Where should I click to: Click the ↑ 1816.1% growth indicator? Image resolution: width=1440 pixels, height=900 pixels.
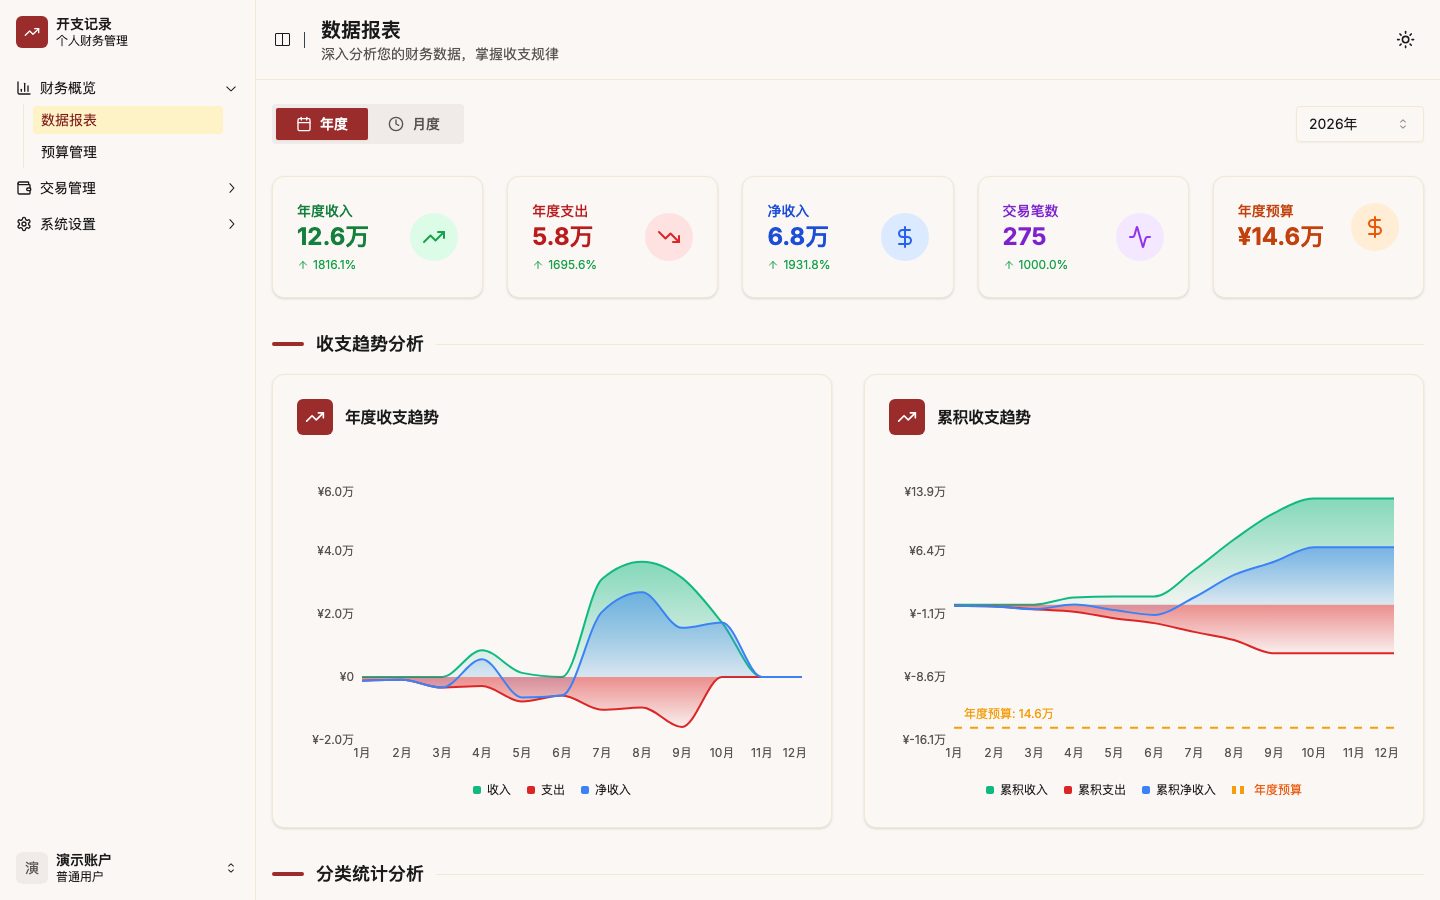[x=327, y=265]
